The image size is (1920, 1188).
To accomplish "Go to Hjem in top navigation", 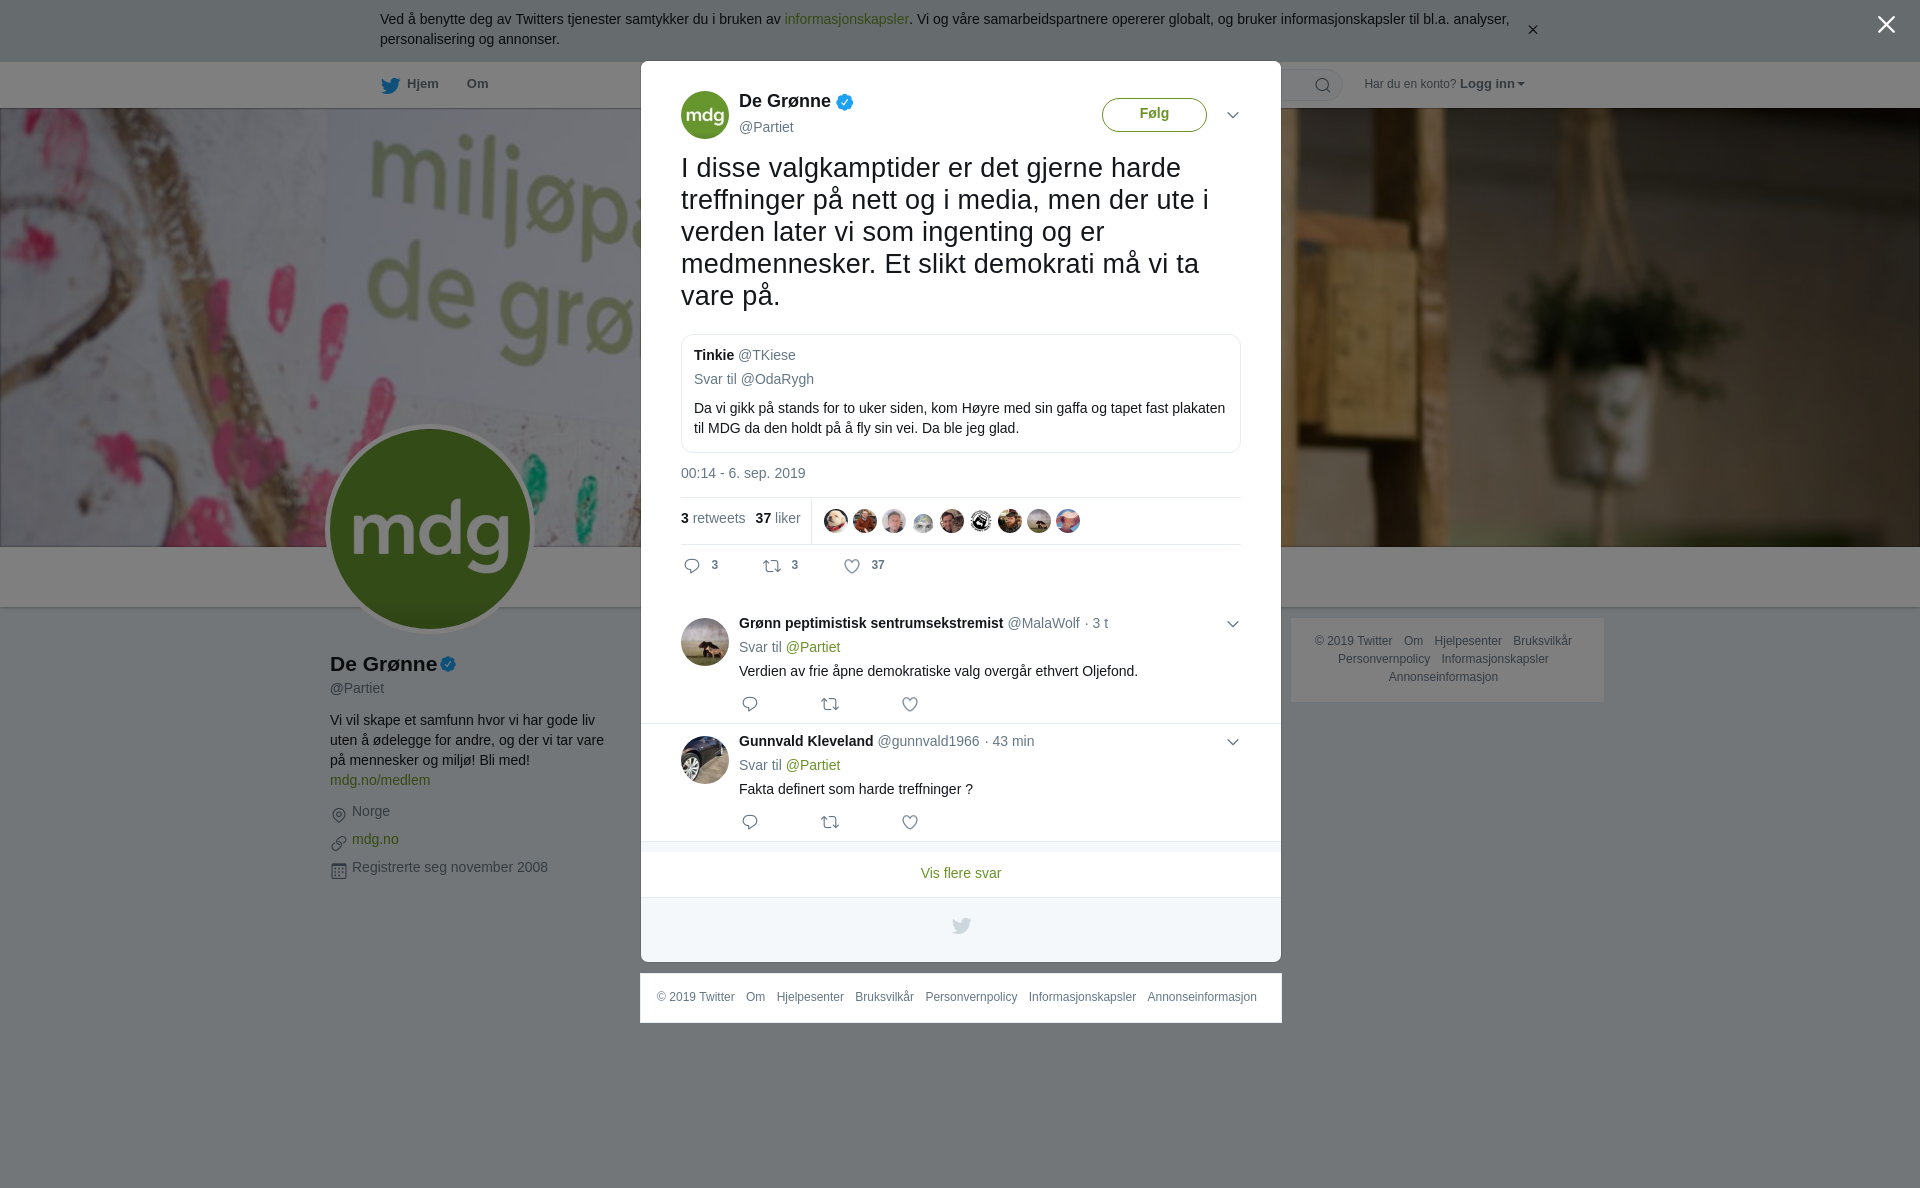I will (x=410, y=85).
